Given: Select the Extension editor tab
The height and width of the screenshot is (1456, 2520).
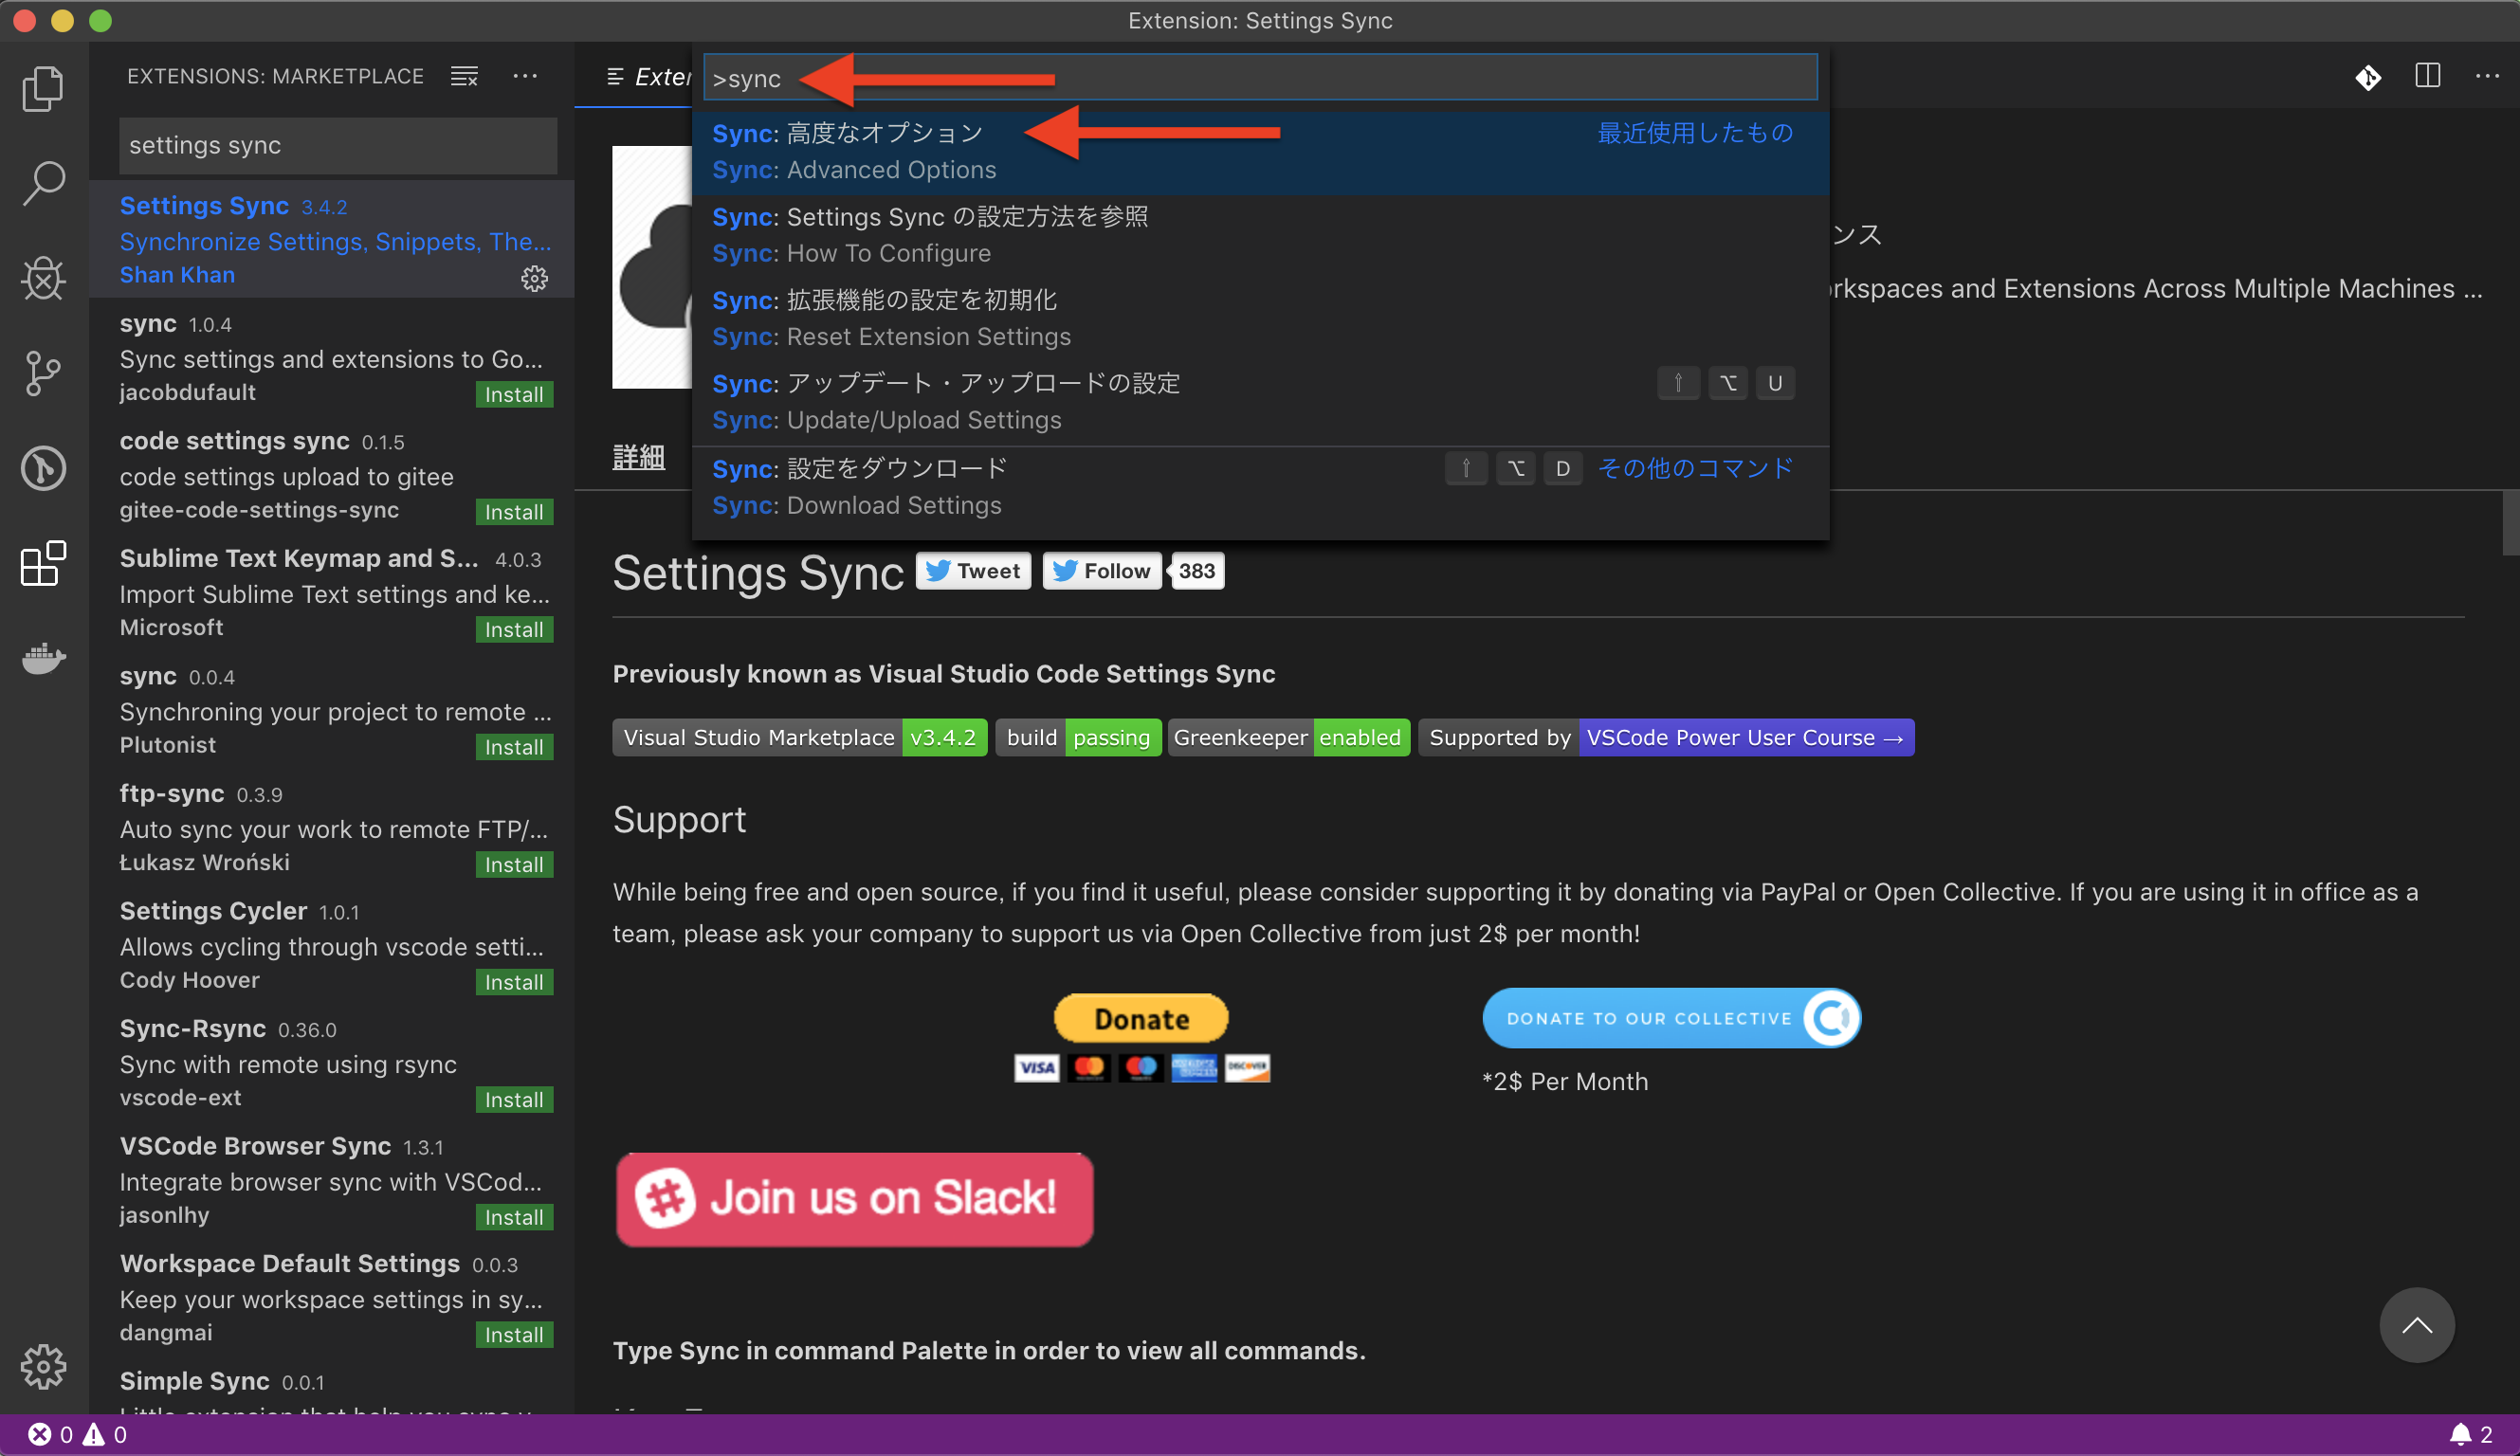Looking at the screenshot, I should coord(634,76).
